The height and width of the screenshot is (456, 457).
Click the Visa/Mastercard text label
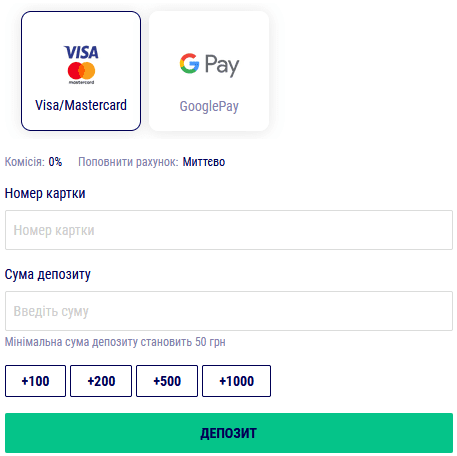pos(81,105)
